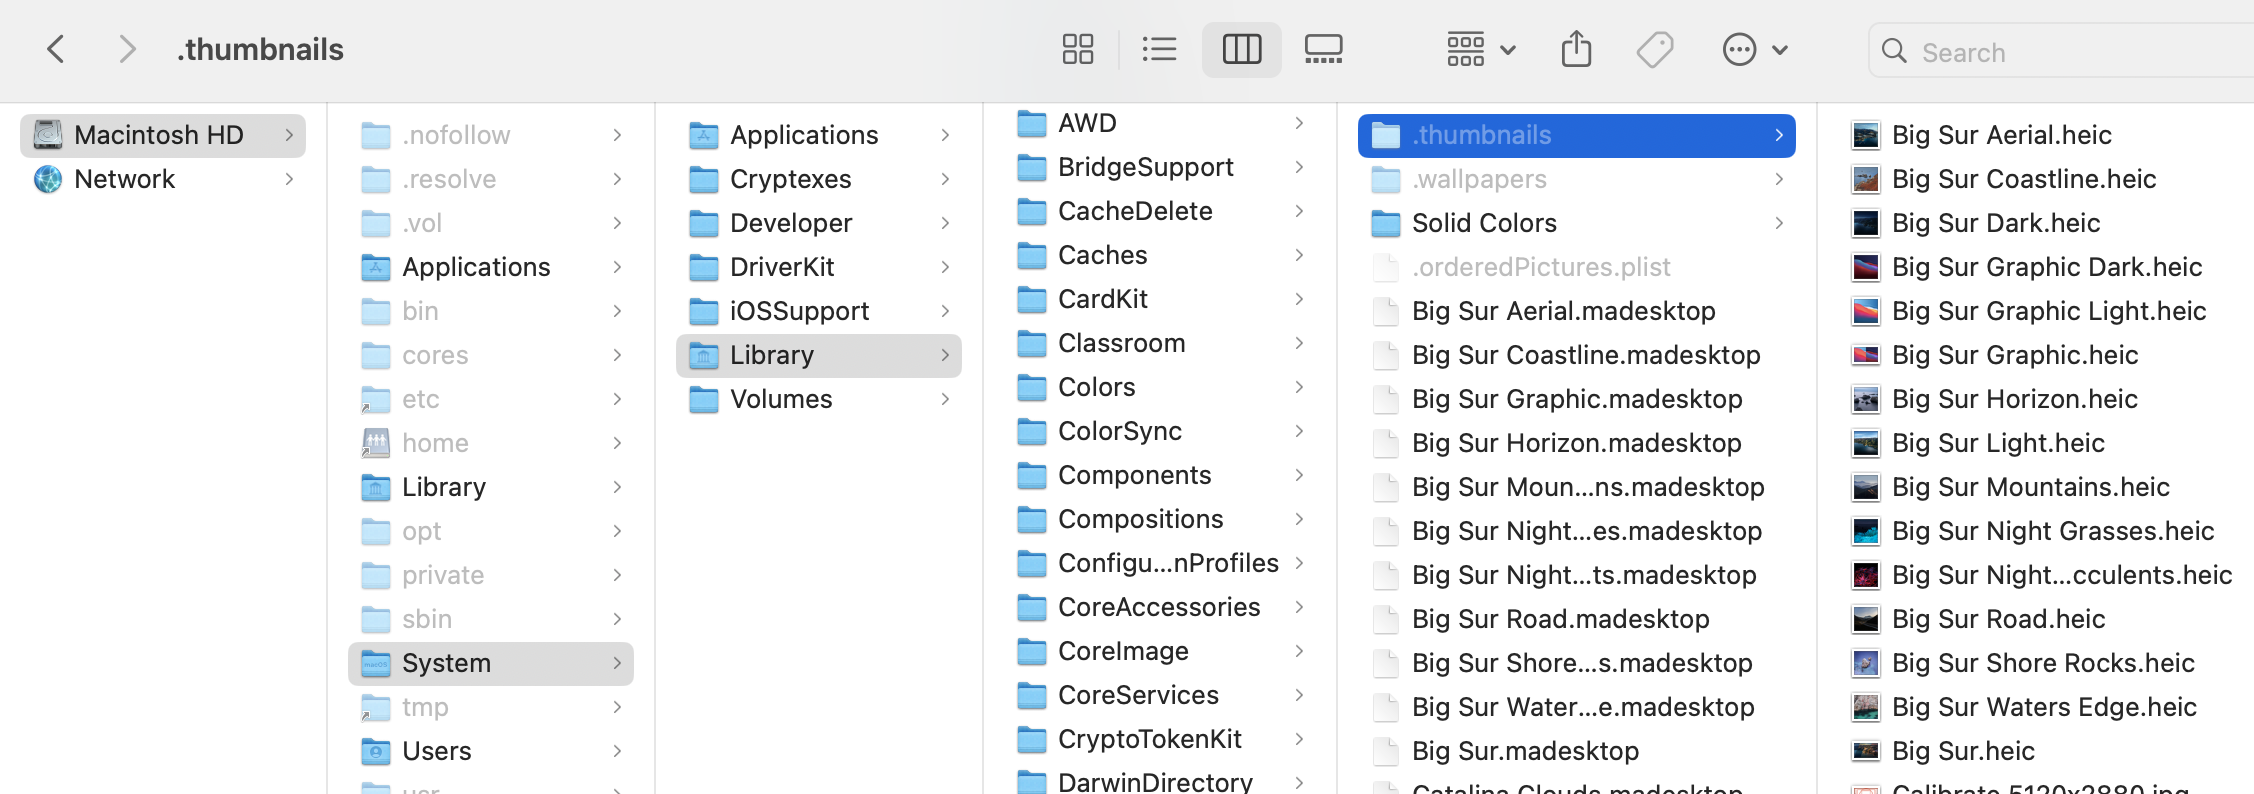Go back using the back arrow

[56, 49]
